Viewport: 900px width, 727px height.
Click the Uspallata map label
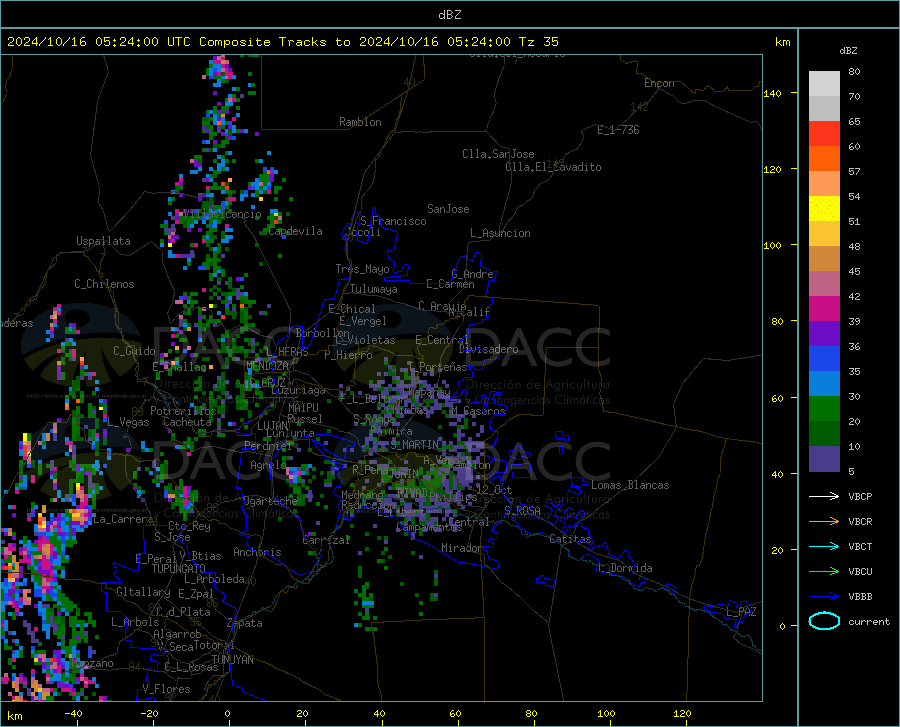(x=103, y=241)
